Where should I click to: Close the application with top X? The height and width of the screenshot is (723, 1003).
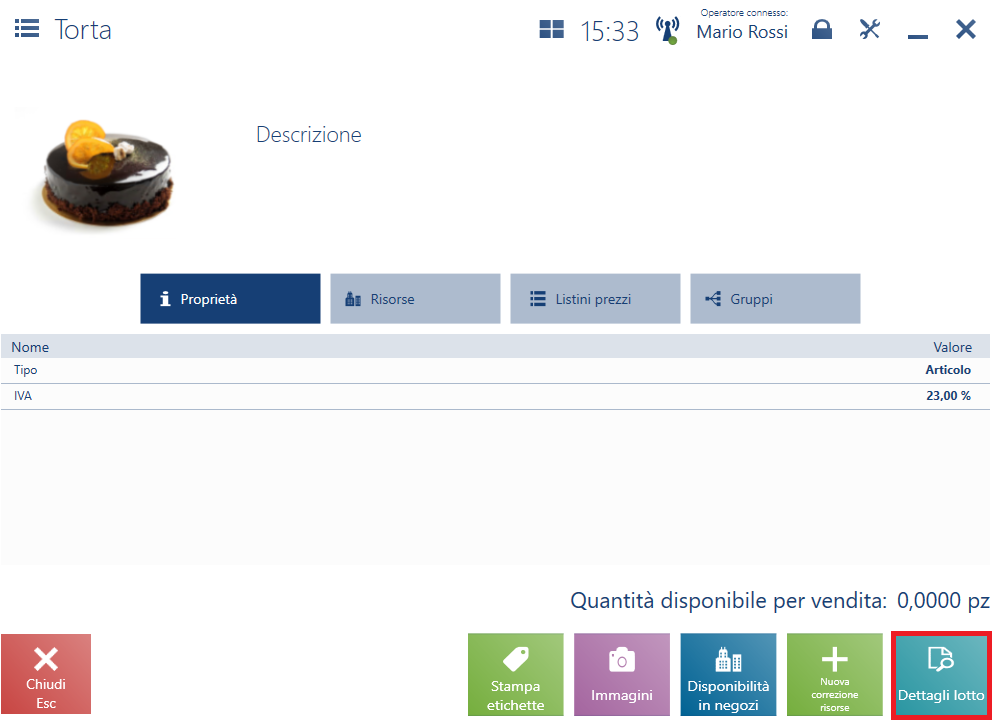click(x=966, y=29)
